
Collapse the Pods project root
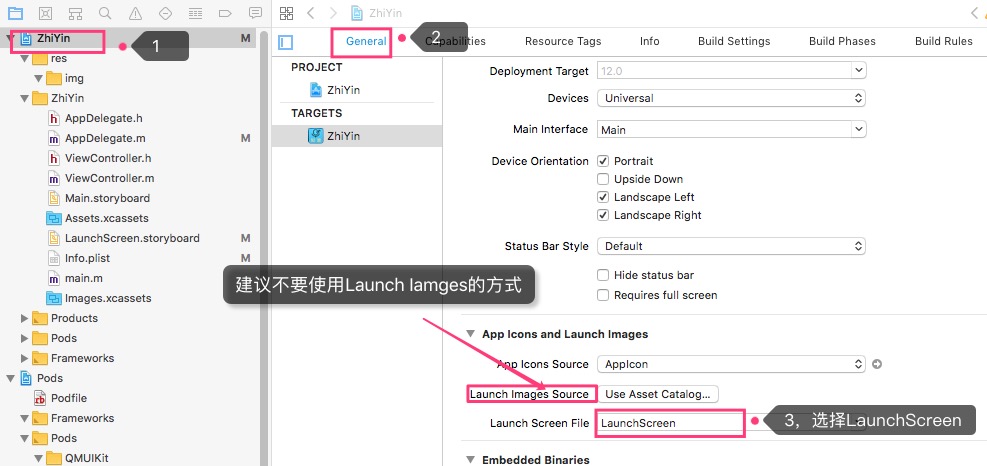tap(11, 378)
